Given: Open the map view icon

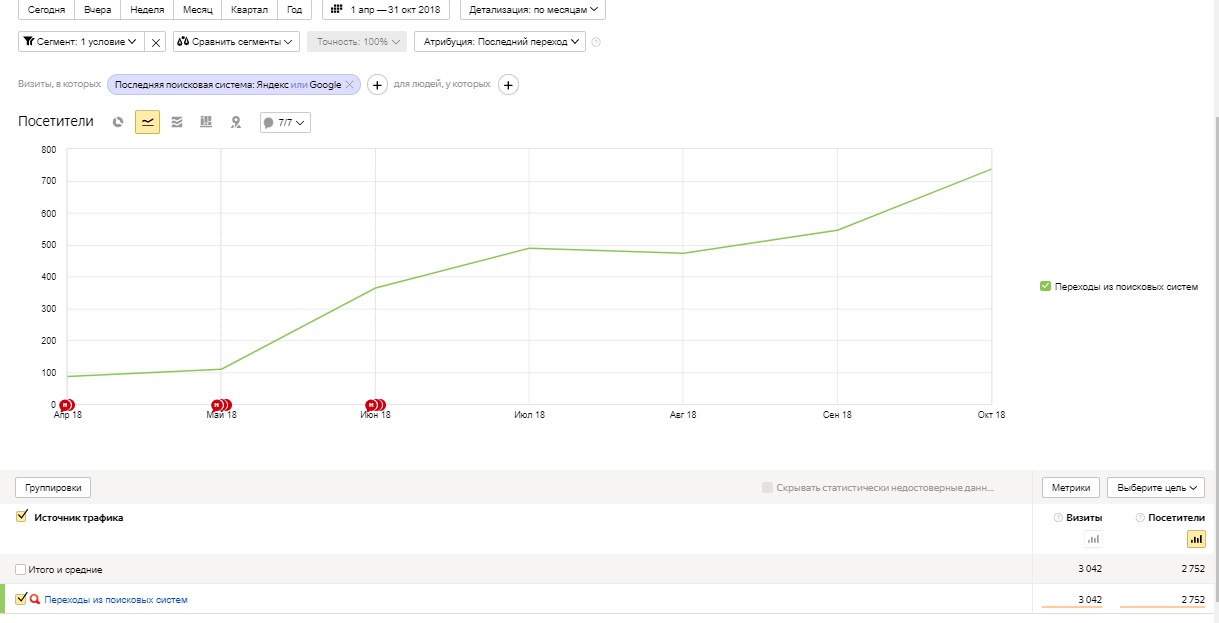Looking at the screenshot, I should tap(236, 122).
